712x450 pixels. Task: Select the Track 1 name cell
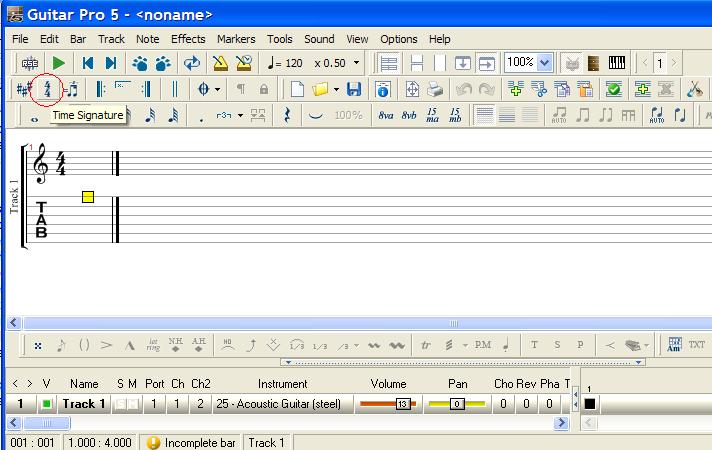pos(84,404)
